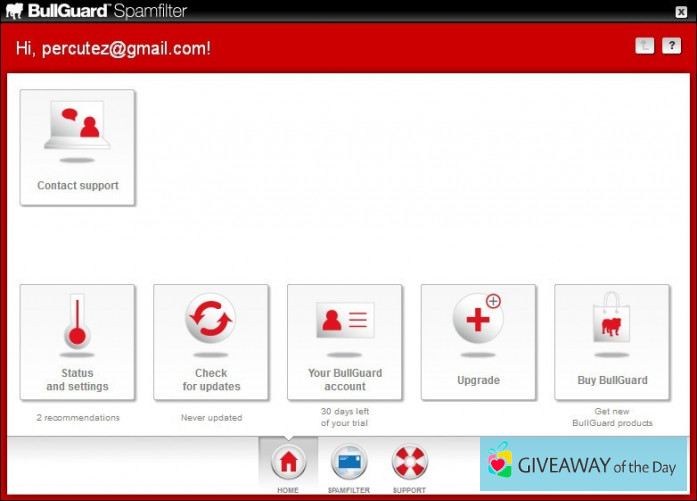Switch to the Spamfilter tab
This screenshot has height=501, width=697.
pyautogui.click(x=349, y=463)
